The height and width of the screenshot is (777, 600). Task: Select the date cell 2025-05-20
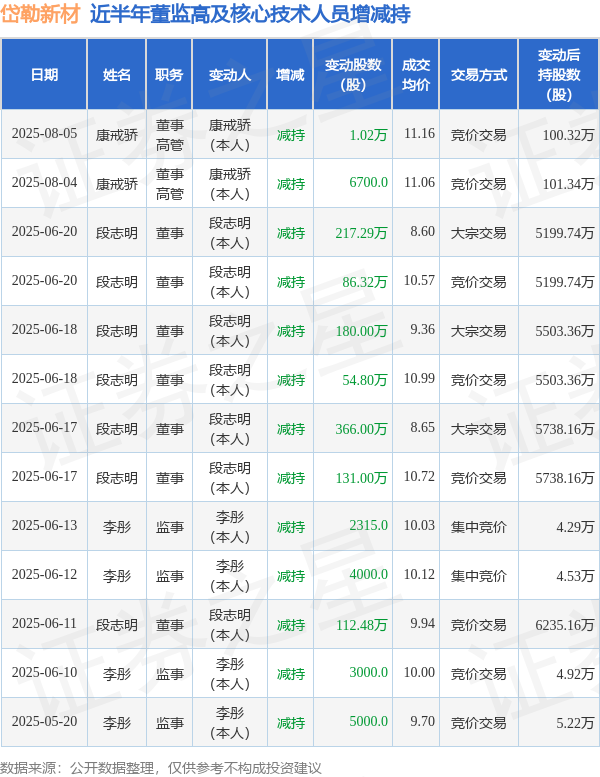pyautogui.click(x=45, y=722)
